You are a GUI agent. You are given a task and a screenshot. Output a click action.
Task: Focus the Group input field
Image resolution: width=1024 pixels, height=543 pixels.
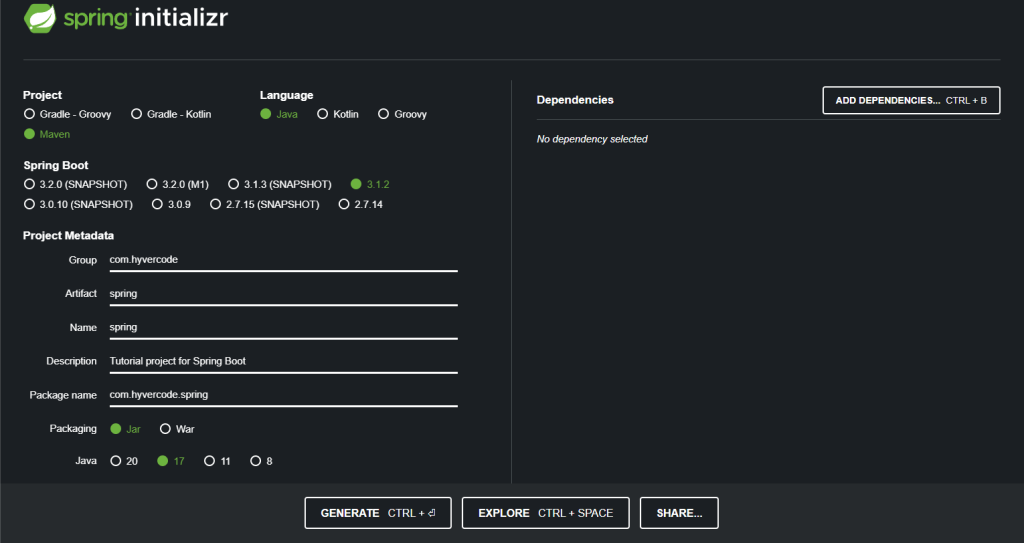point(283,260)
